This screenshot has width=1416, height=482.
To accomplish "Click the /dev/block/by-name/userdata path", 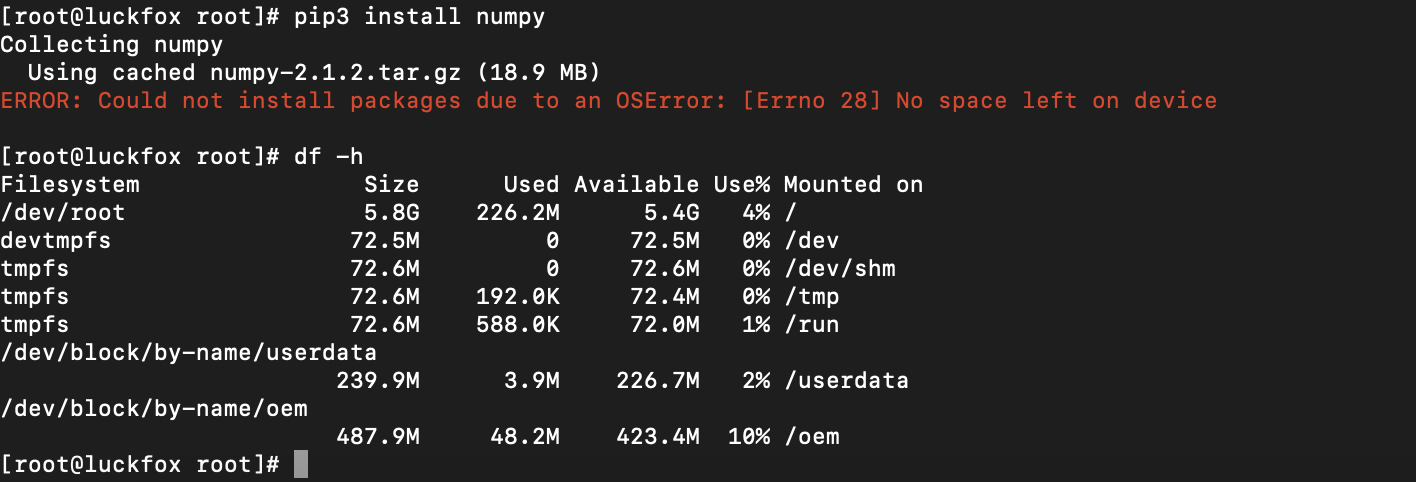I will click(189, 352).
